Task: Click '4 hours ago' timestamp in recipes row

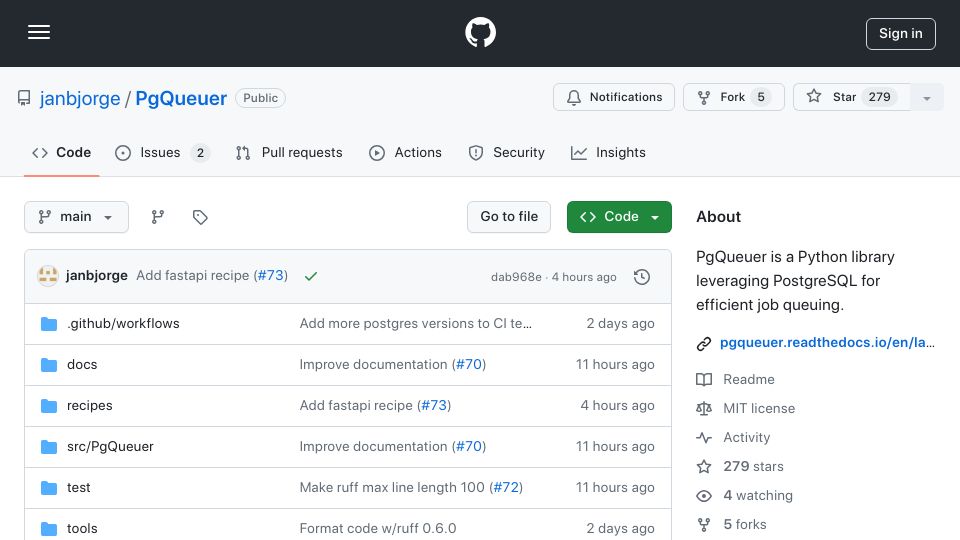Action: coord(617,405)
